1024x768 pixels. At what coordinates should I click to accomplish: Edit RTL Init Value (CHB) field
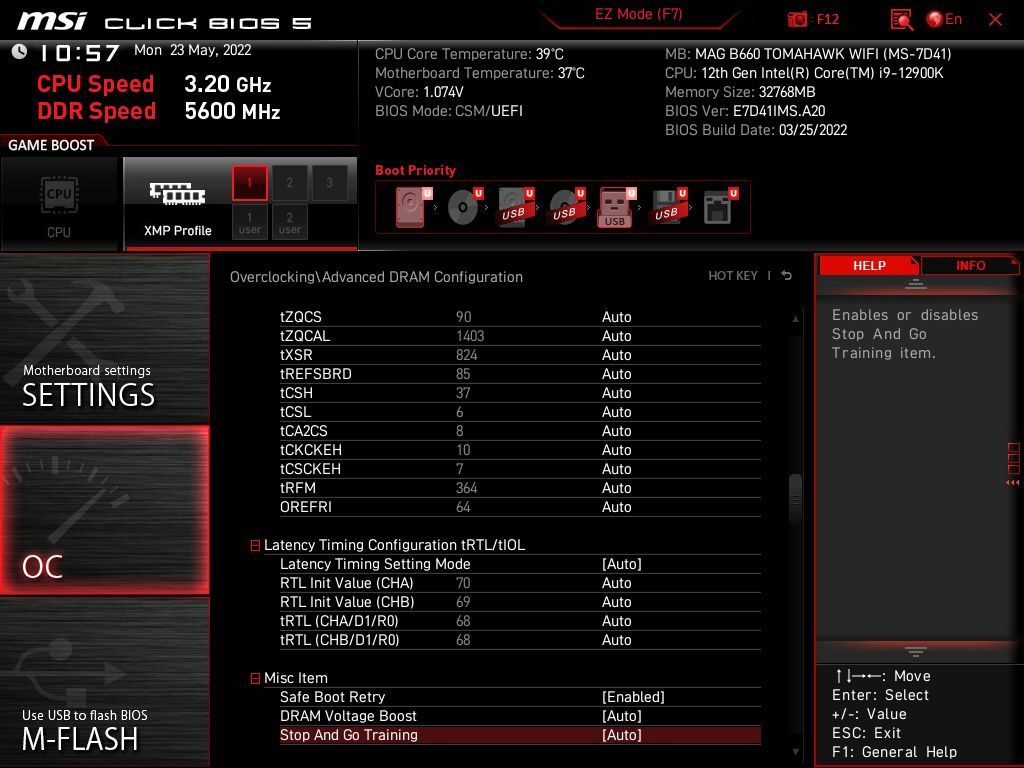[616, 602]
